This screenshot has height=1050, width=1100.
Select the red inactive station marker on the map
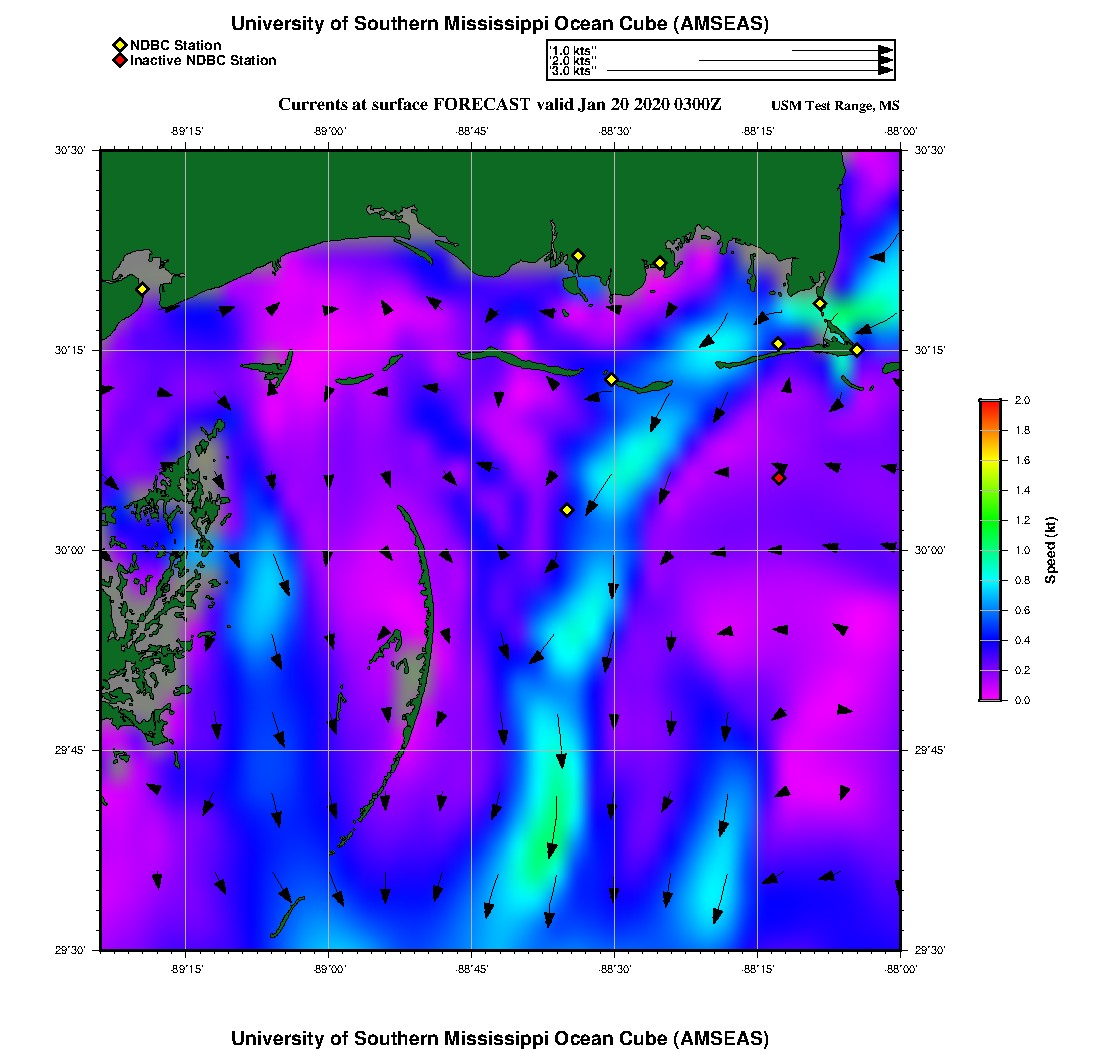[779, 478]
